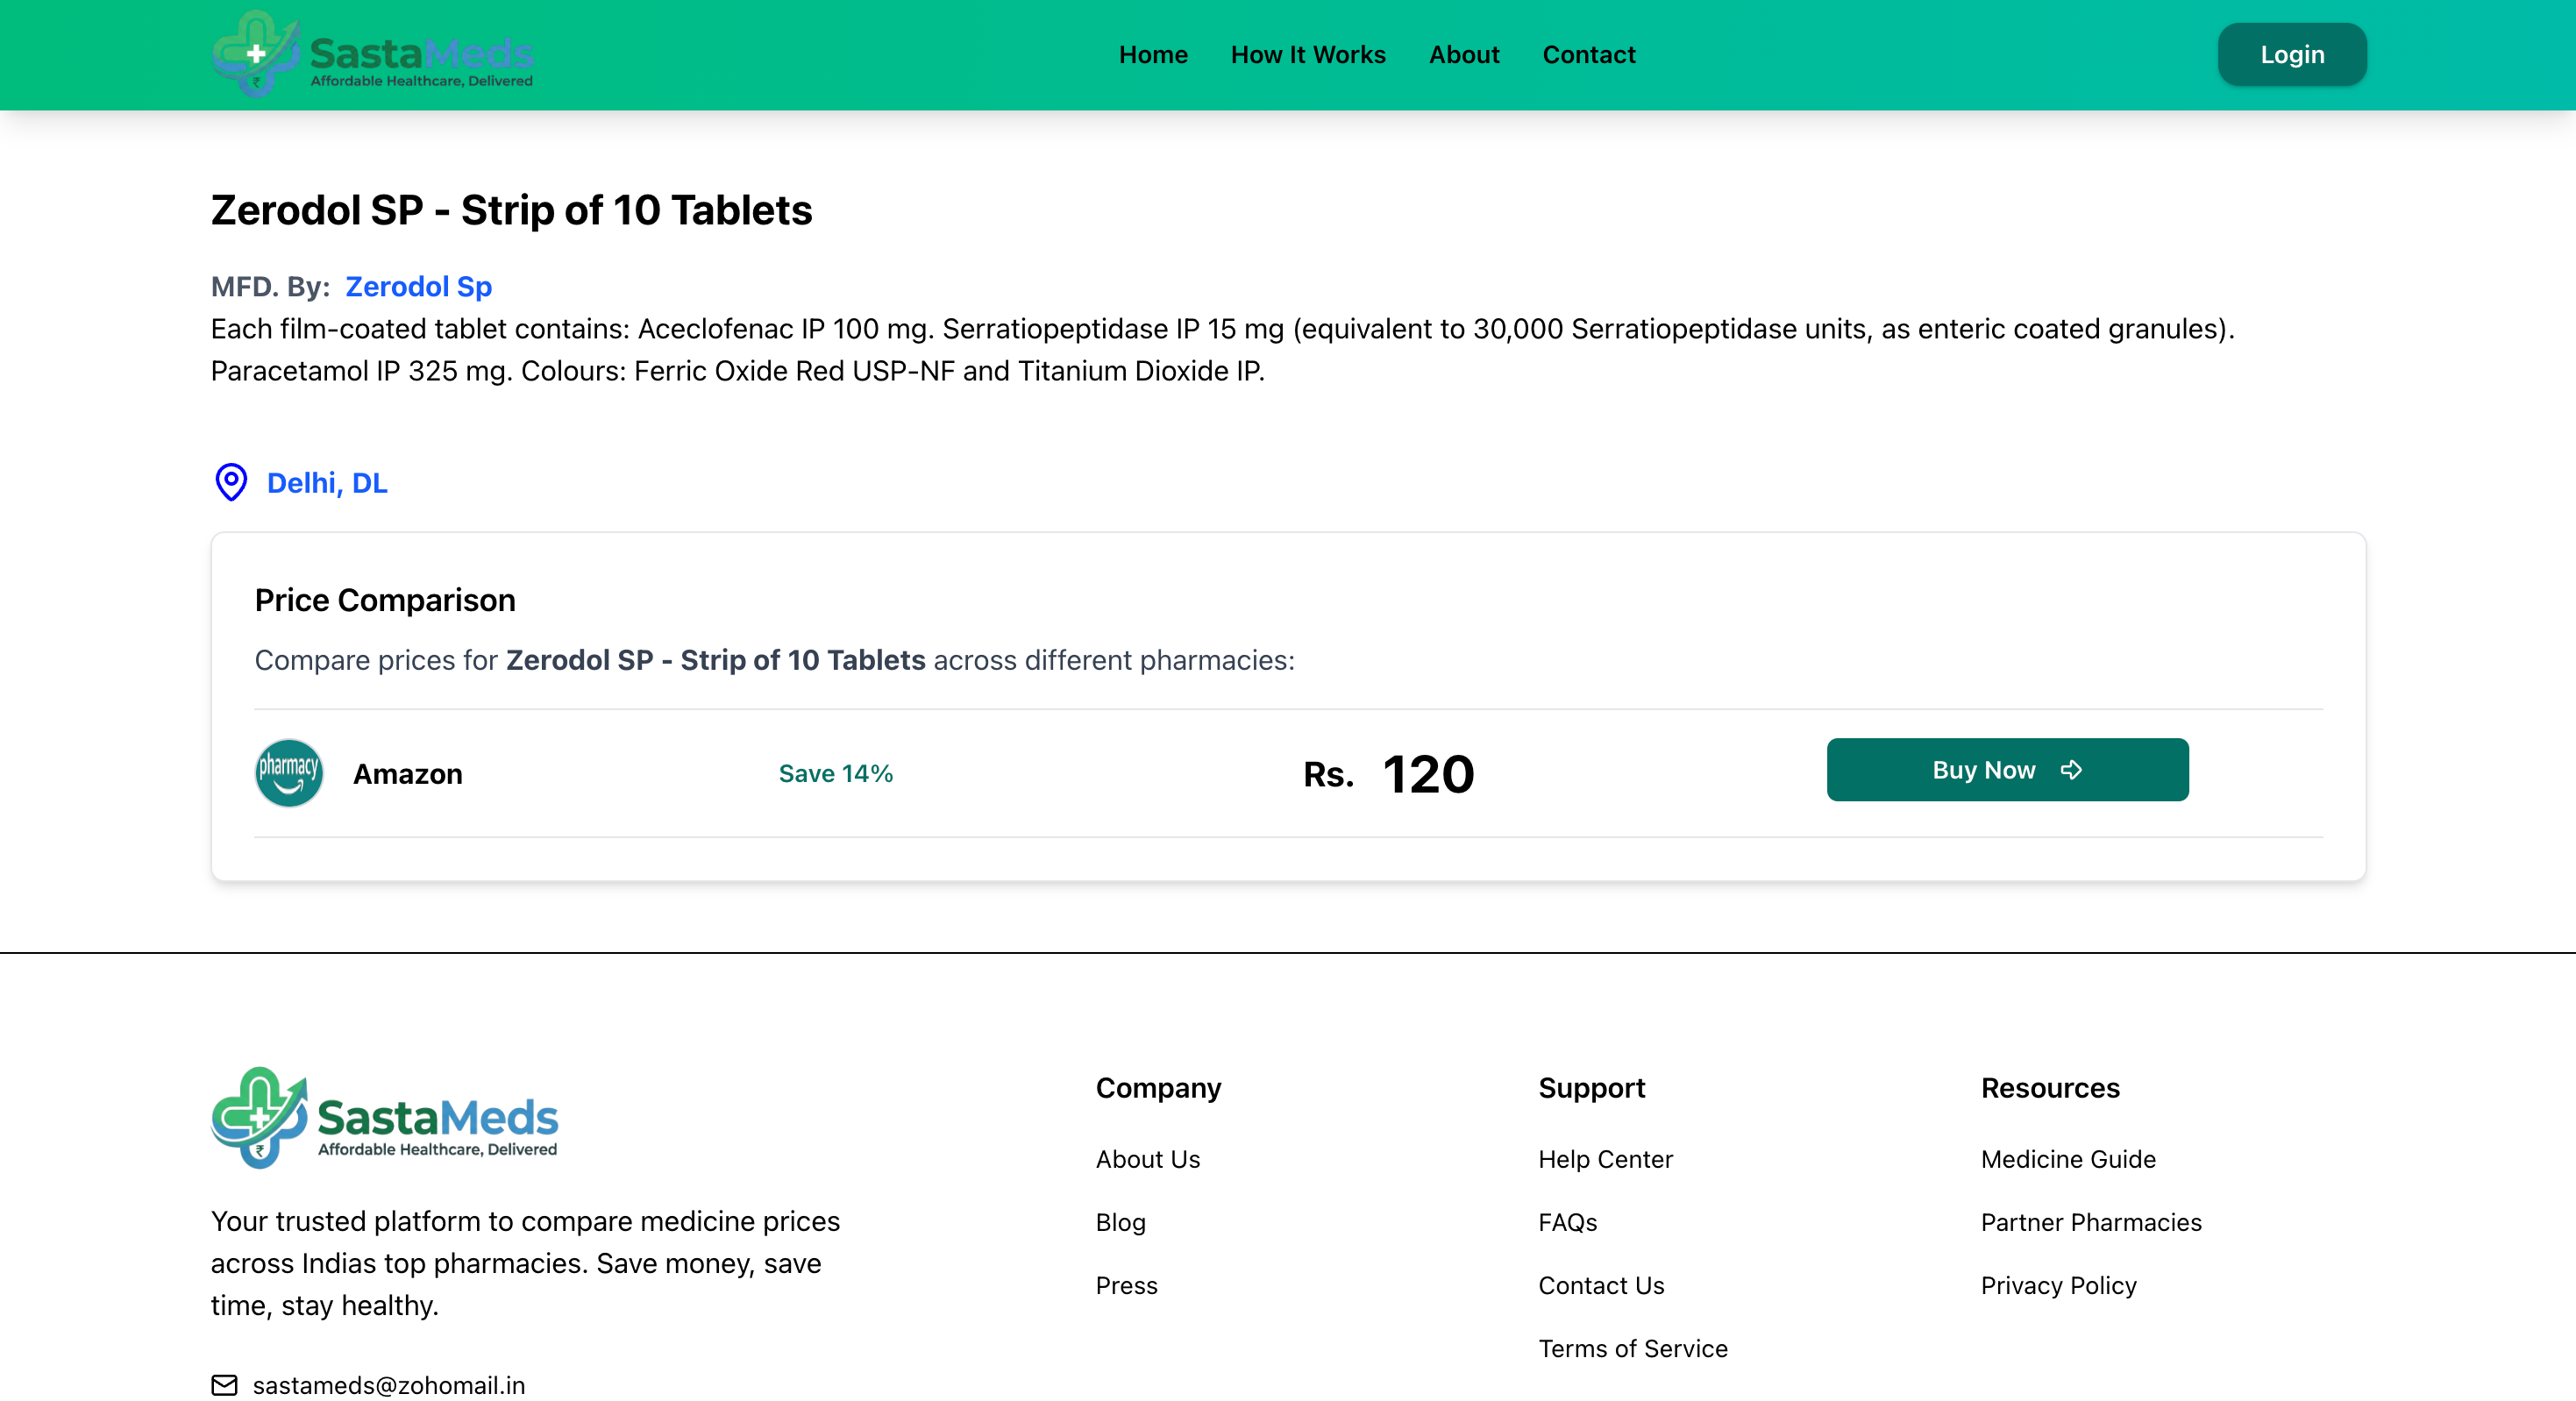
Task: Click the footer SastaMeds logo
Action: click(385, 1117)
